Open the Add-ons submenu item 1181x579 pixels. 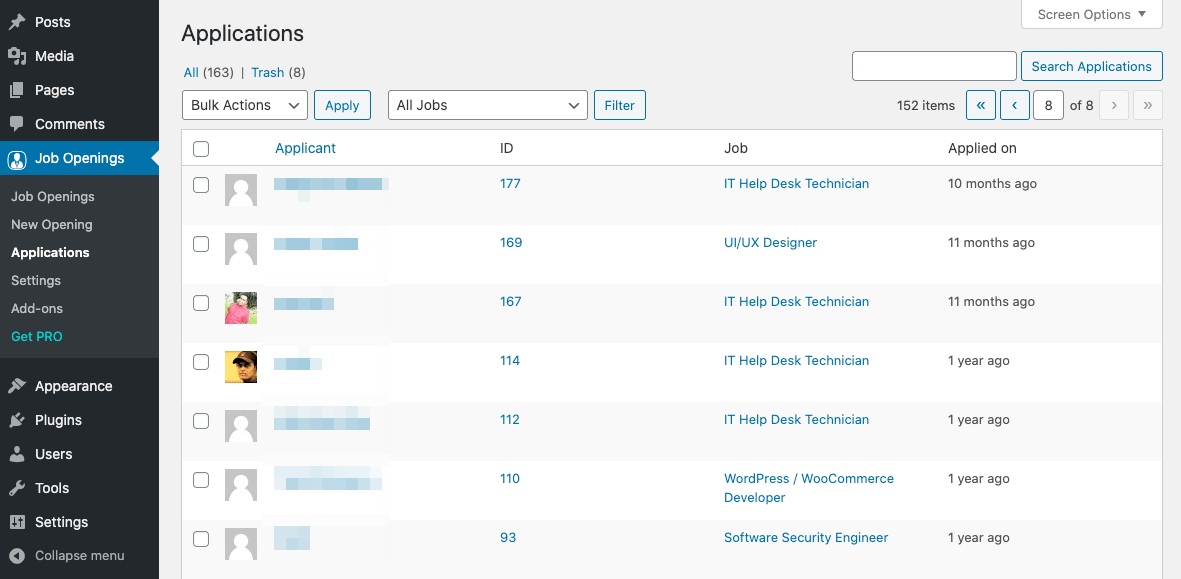[38, 308]
